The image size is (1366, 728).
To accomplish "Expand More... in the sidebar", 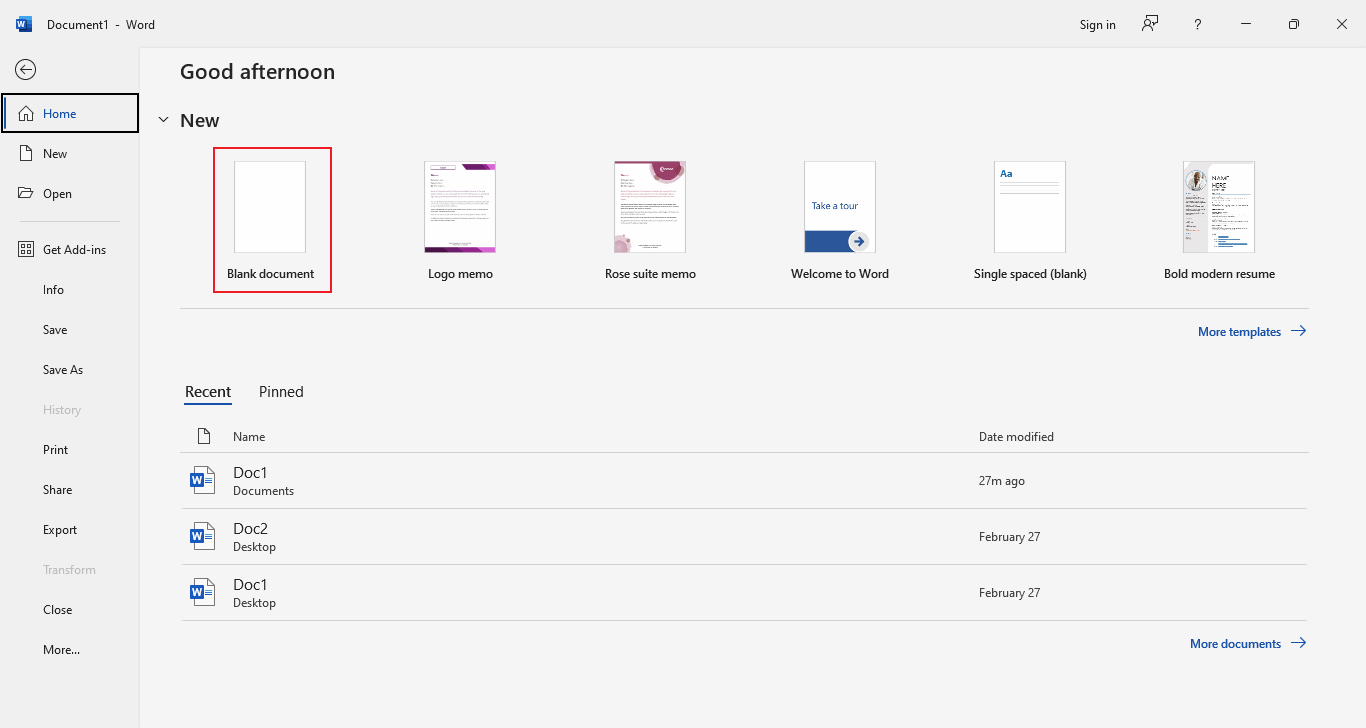I will coord(61,649).
